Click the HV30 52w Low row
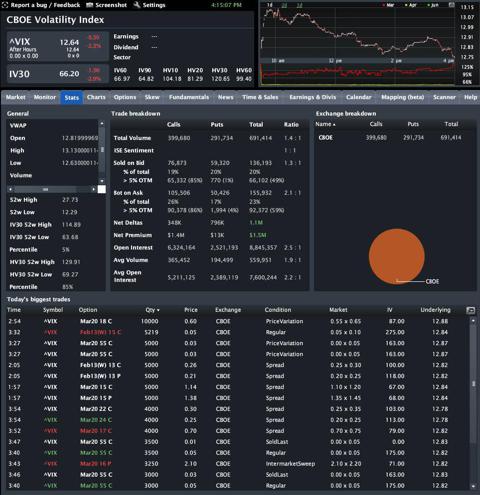Image resolution: width=480 pixels, height=495 pixels. tap(55, 275)
